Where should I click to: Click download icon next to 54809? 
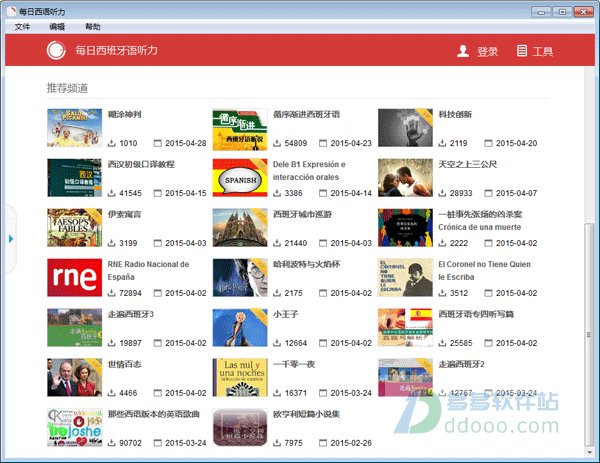(x=277, y=143)
